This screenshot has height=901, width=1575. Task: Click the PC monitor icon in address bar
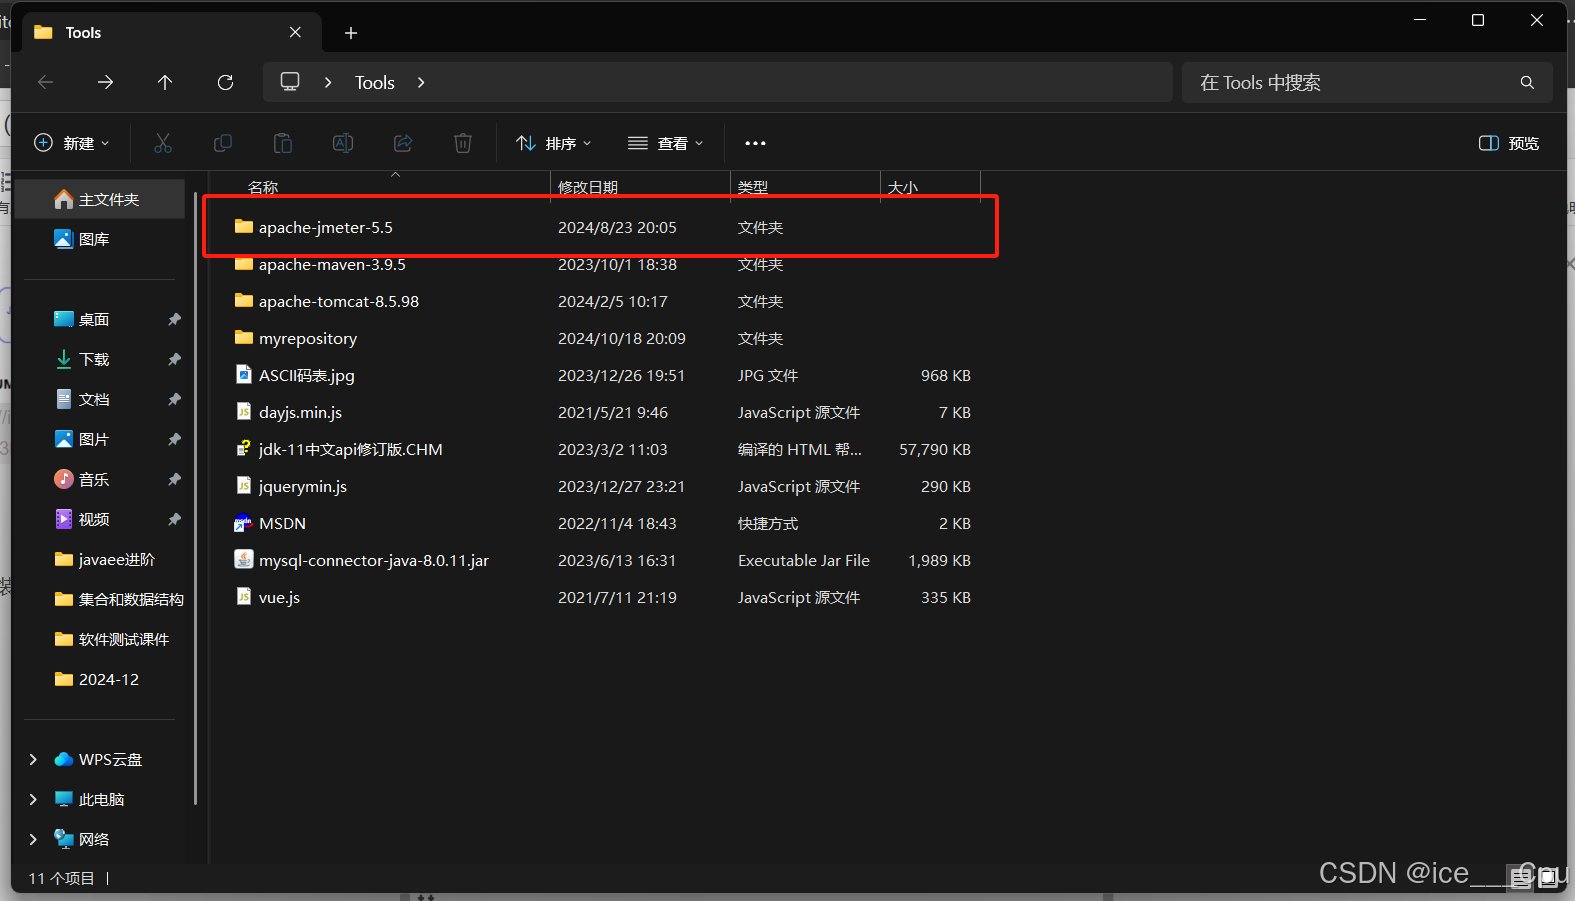pos(290,82)
